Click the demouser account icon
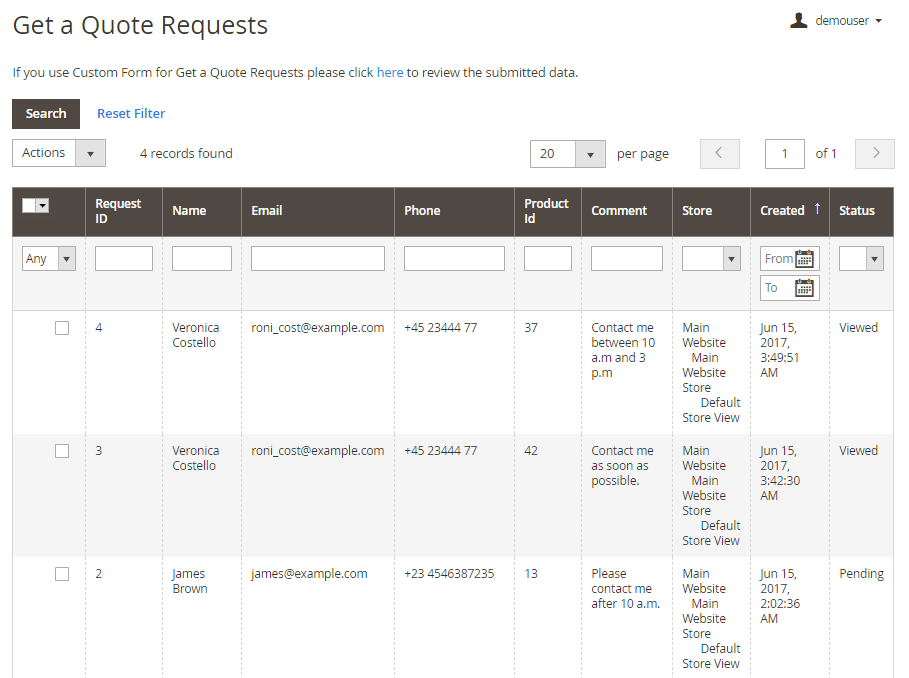 coord(798,21)
